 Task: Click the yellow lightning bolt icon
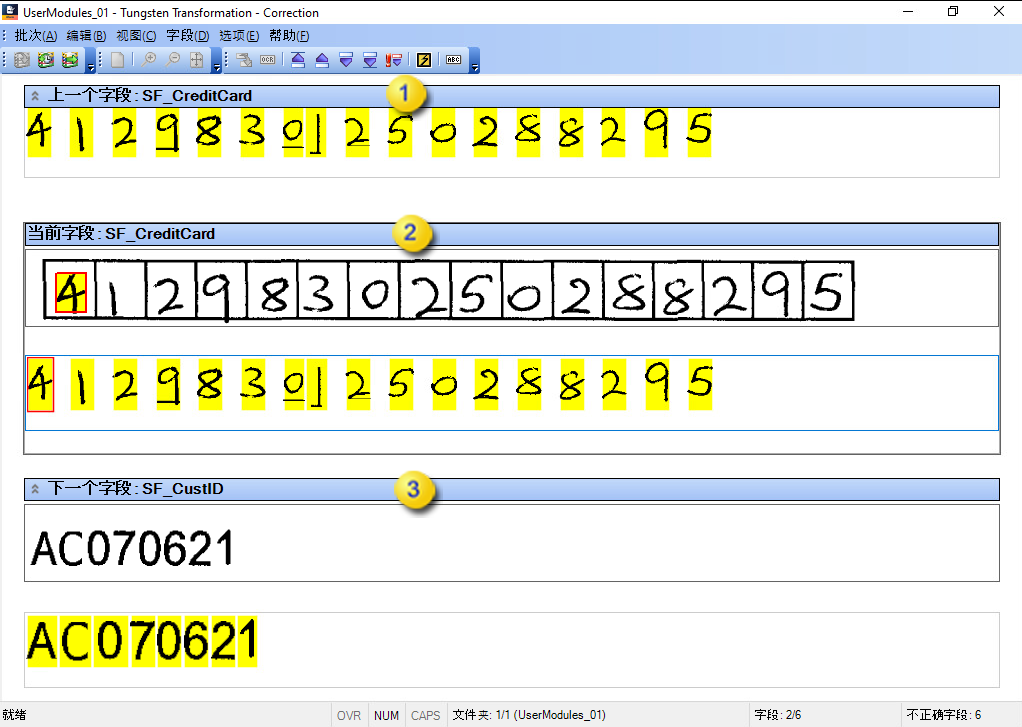(424, 60)
